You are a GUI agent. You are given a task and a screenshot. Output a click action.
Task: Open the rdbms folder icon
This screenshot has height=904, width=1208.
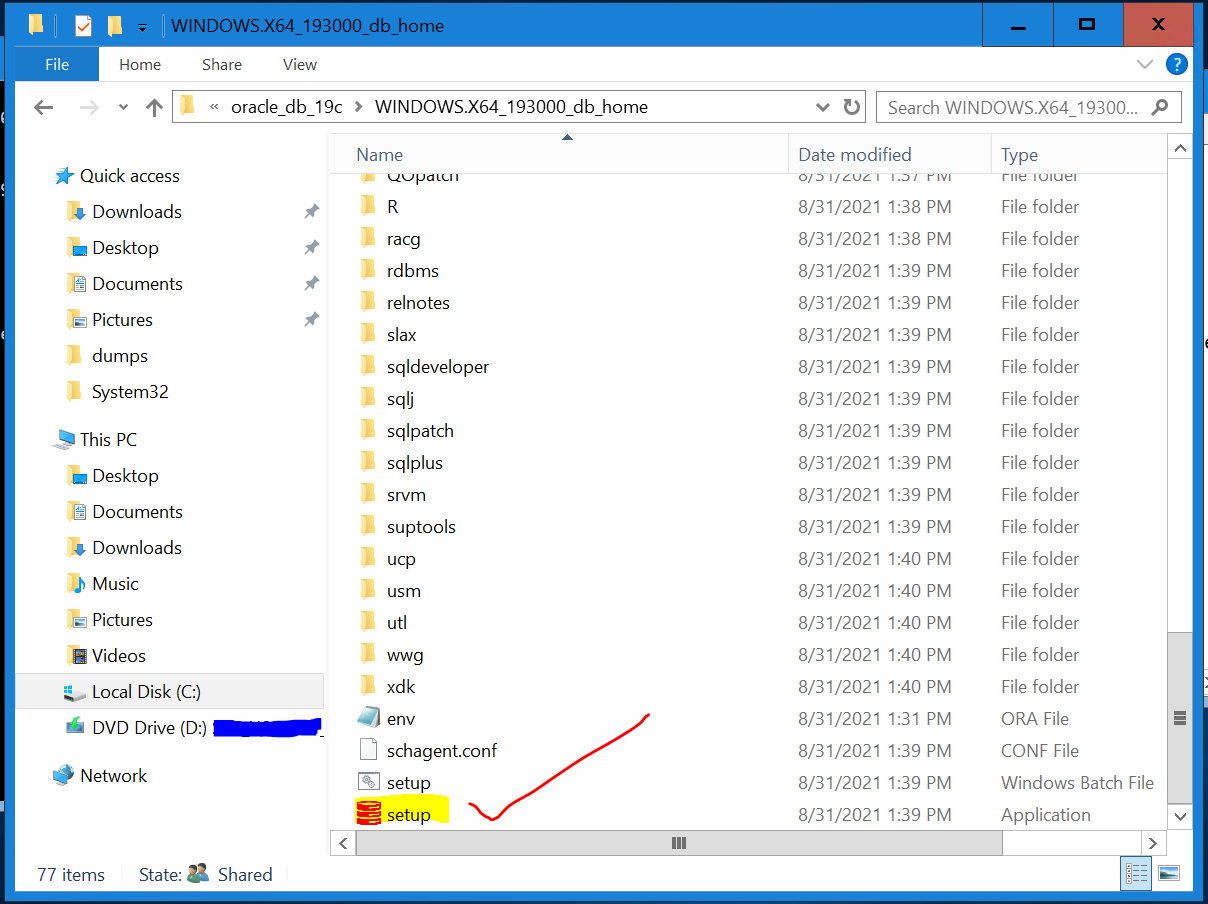point(369,270)
